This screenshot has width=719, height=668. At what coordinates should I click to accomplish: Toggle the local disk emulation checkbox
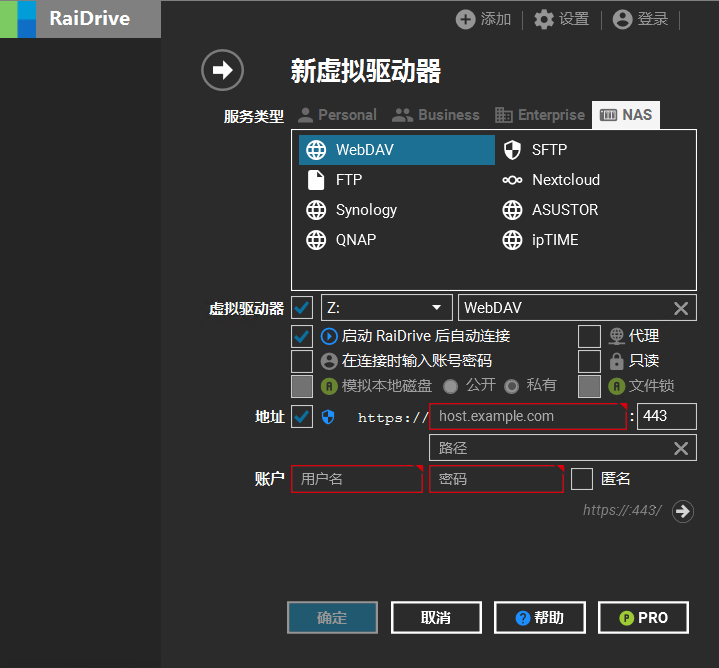[302, 386]
